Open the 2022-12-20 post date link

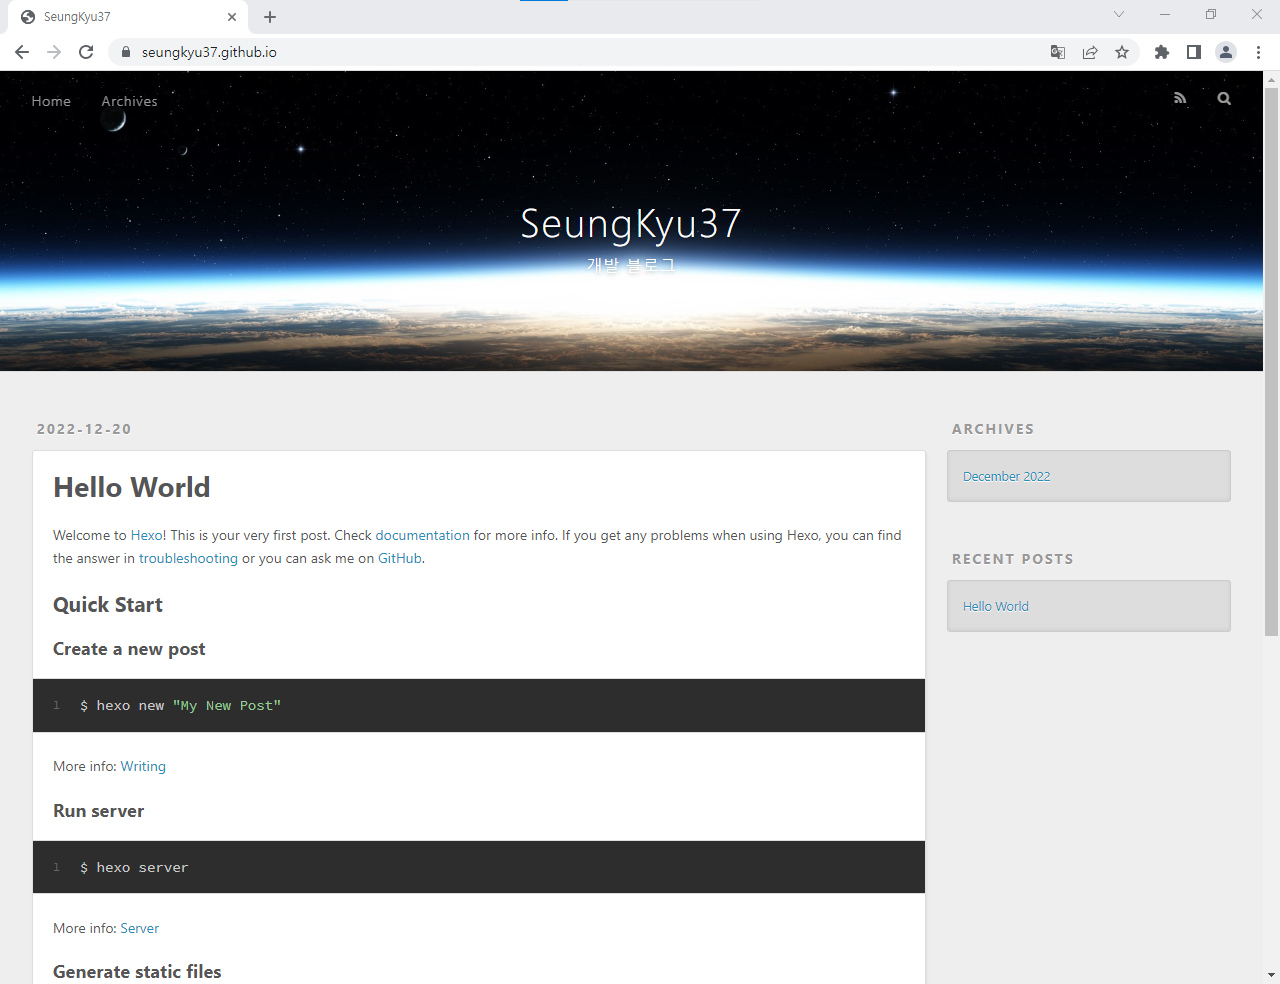(84, 429)
